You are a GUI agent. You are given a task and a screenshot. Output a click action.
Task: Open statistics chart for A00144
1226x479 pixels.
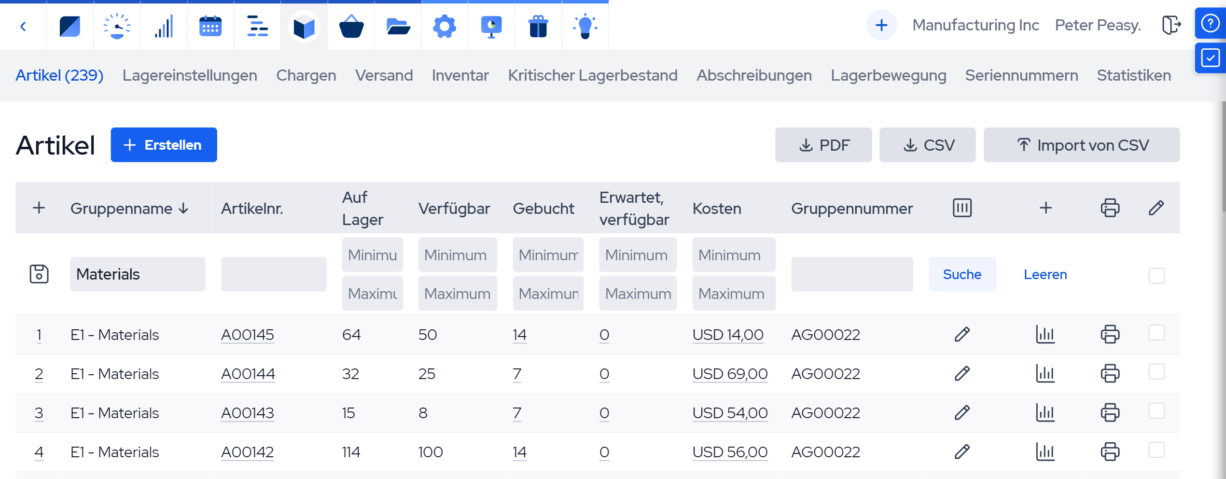coord(1045,374)
